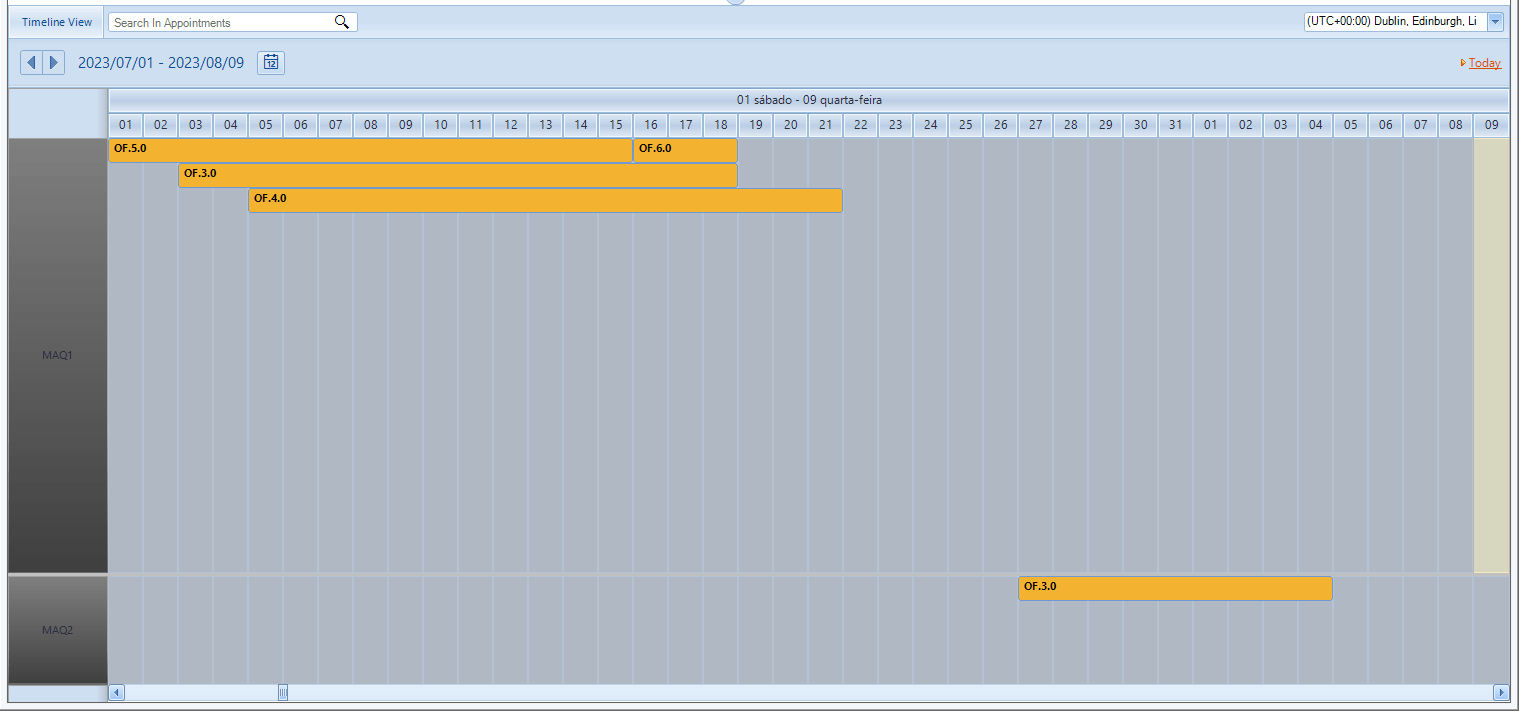Jump to day 31 via its header
This screenshot has height=712, width=1521.
(x=1175, y=125)
